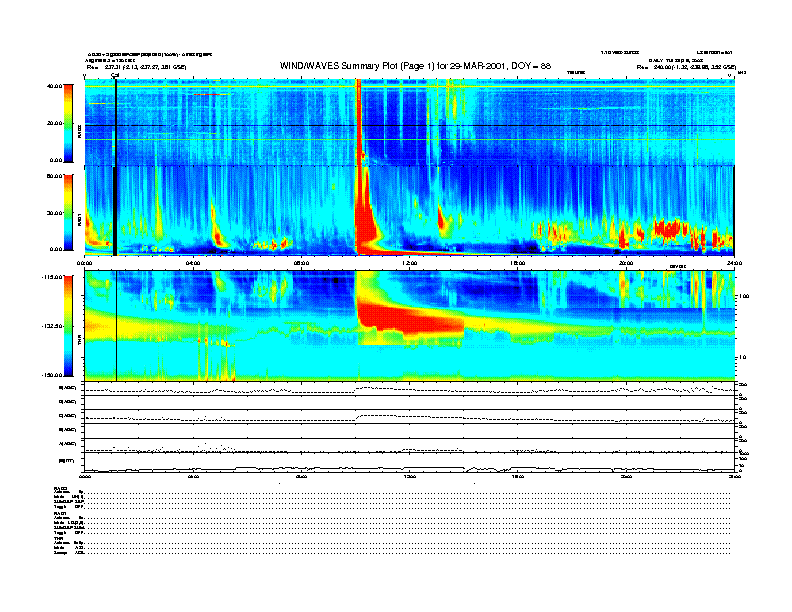Click the left Re position text above RAD2
The height and width of the screenshot is (612, 792).
(136, 67)
